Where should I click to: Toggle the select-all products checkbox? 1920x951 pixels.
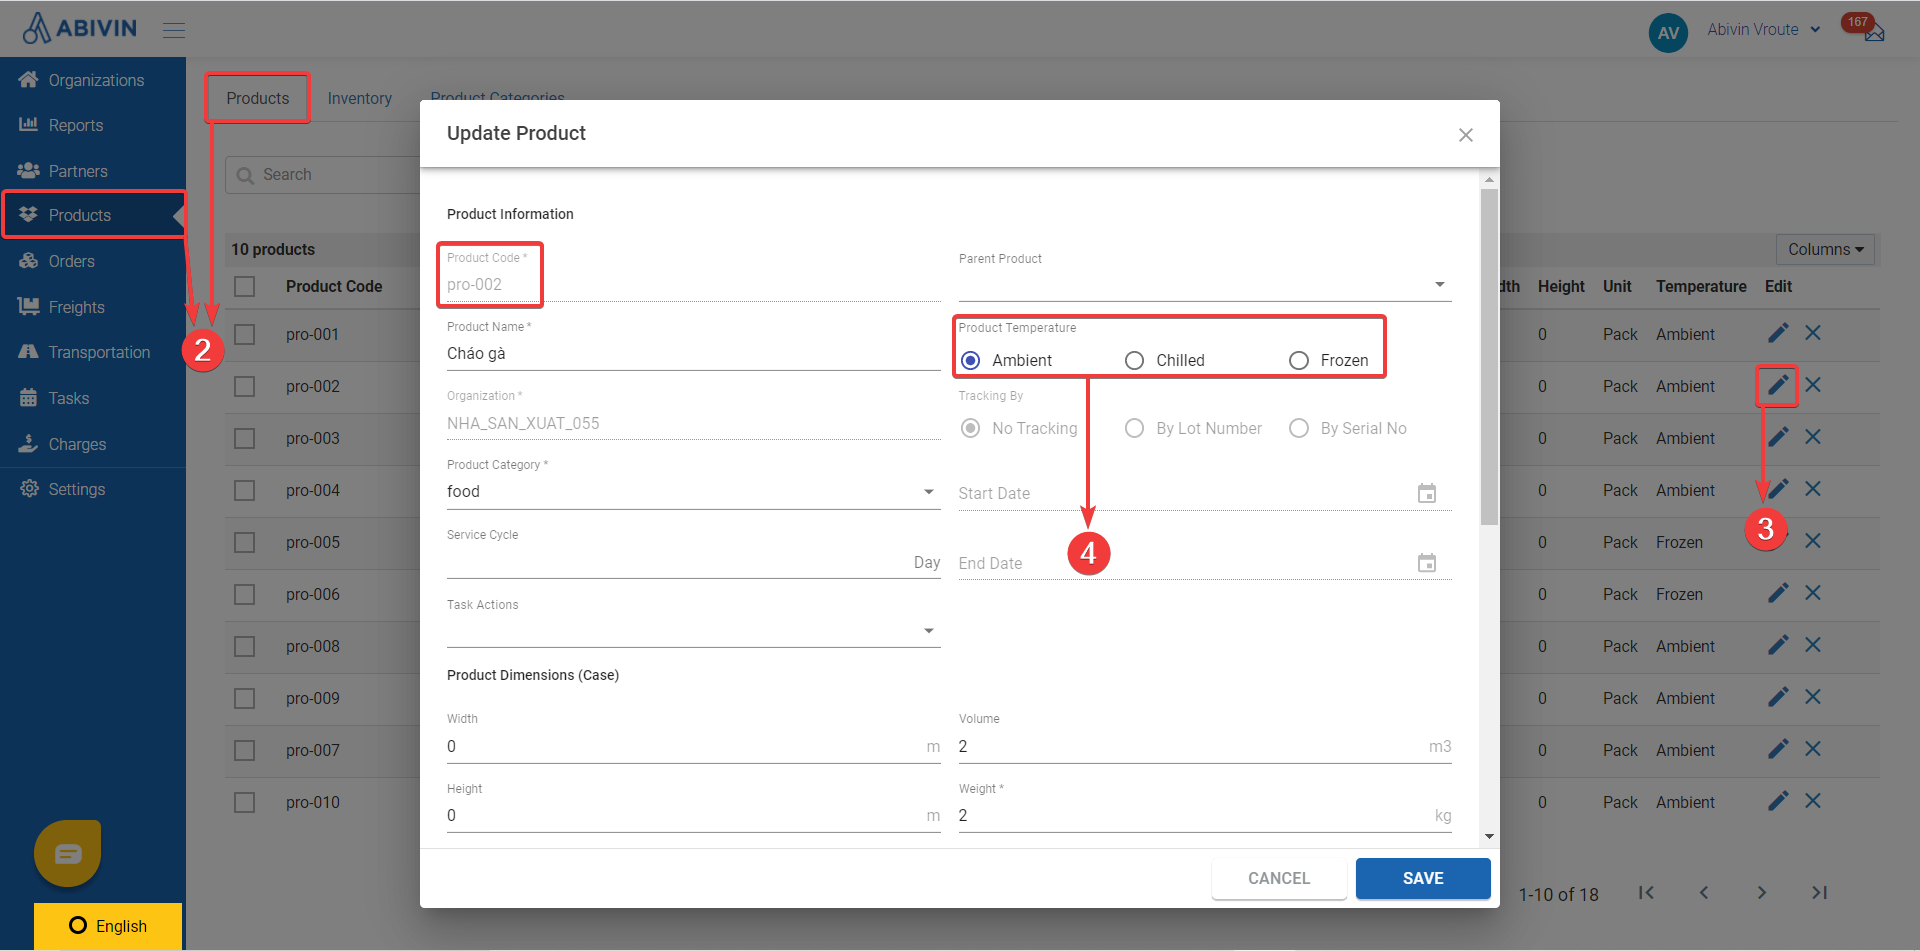tap(244, 287)
